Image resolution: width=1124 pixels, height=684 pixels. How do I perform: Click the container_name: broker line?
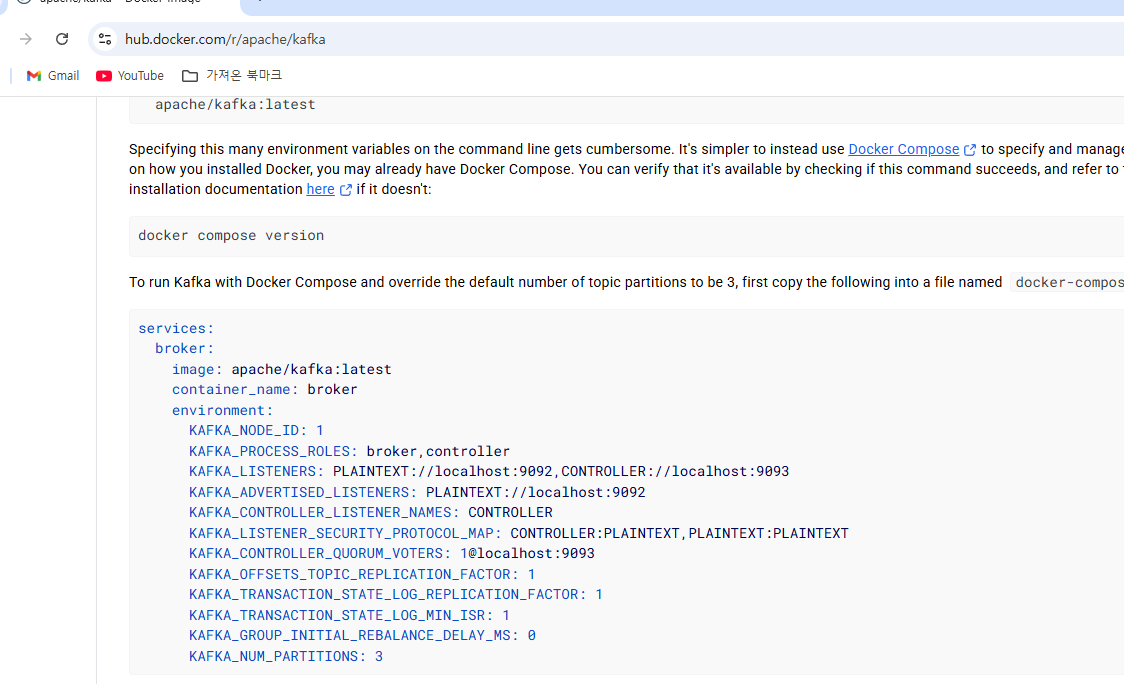click(264, 390)
